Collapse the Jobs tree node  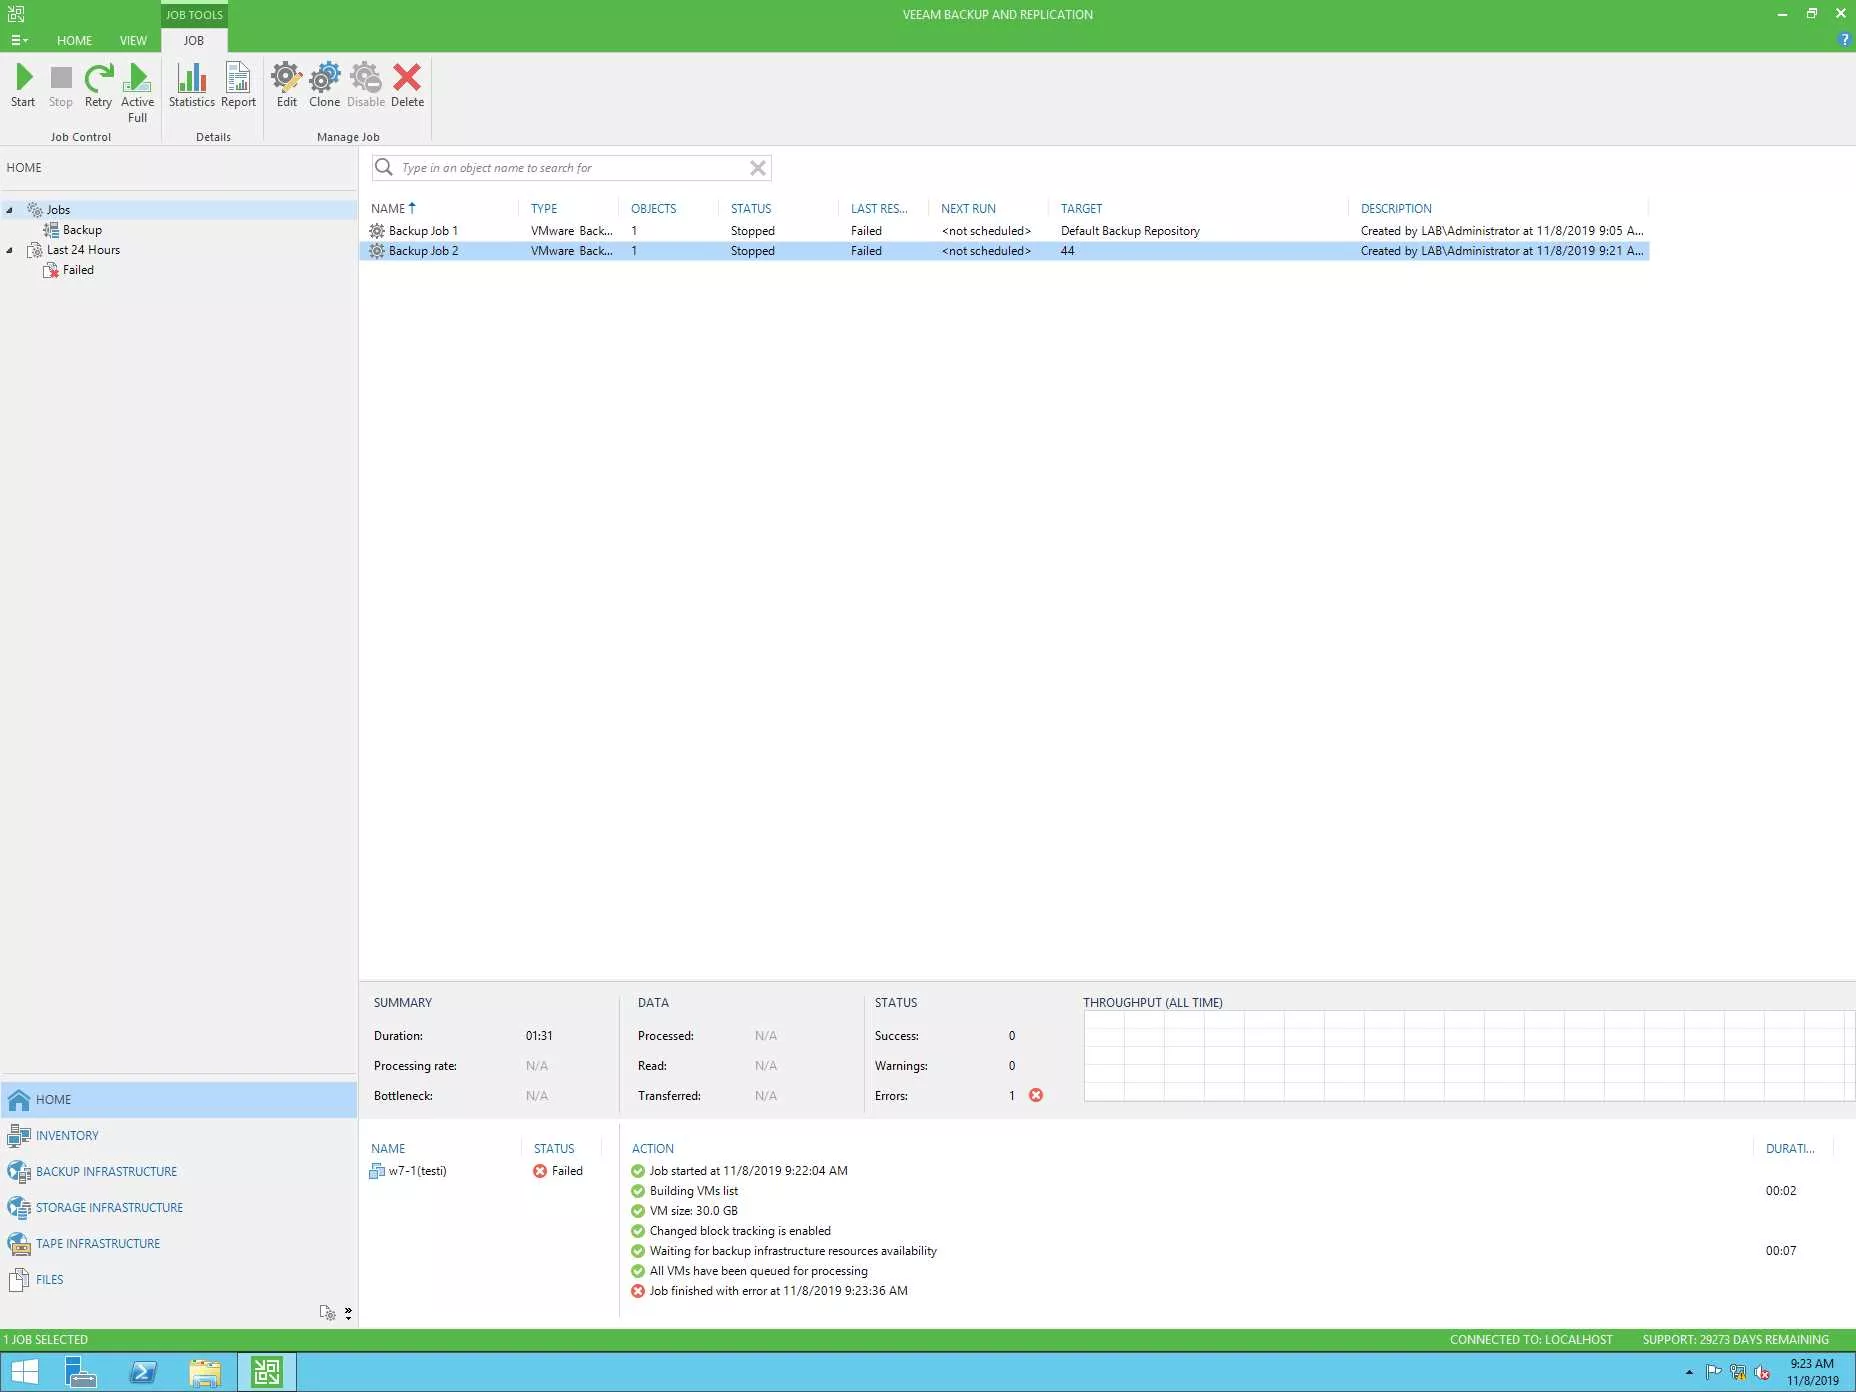10,210
